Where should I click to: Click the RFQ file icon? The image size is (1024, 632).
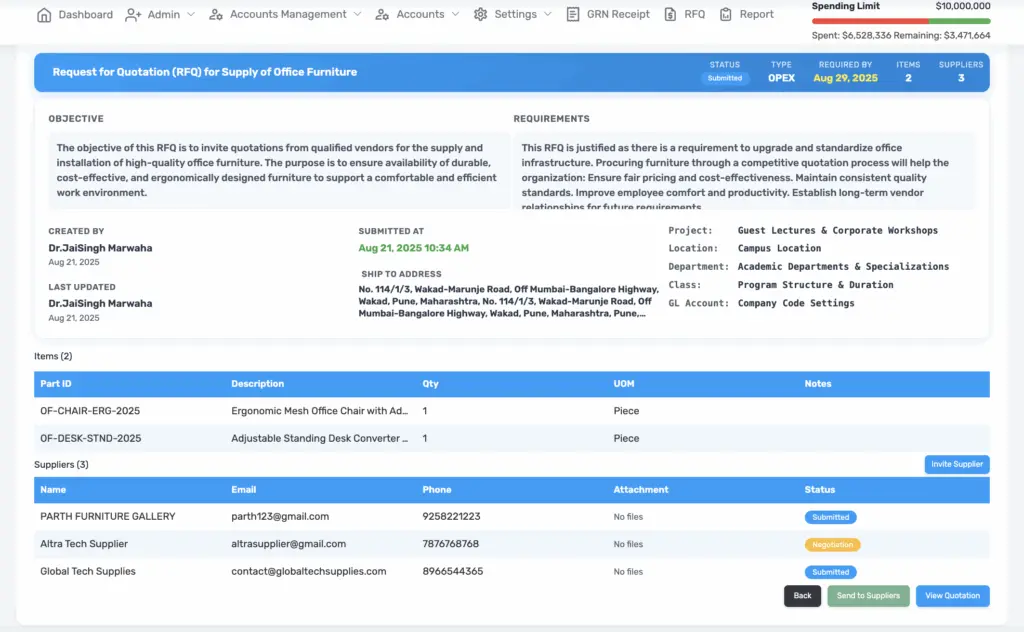[670, 15]
